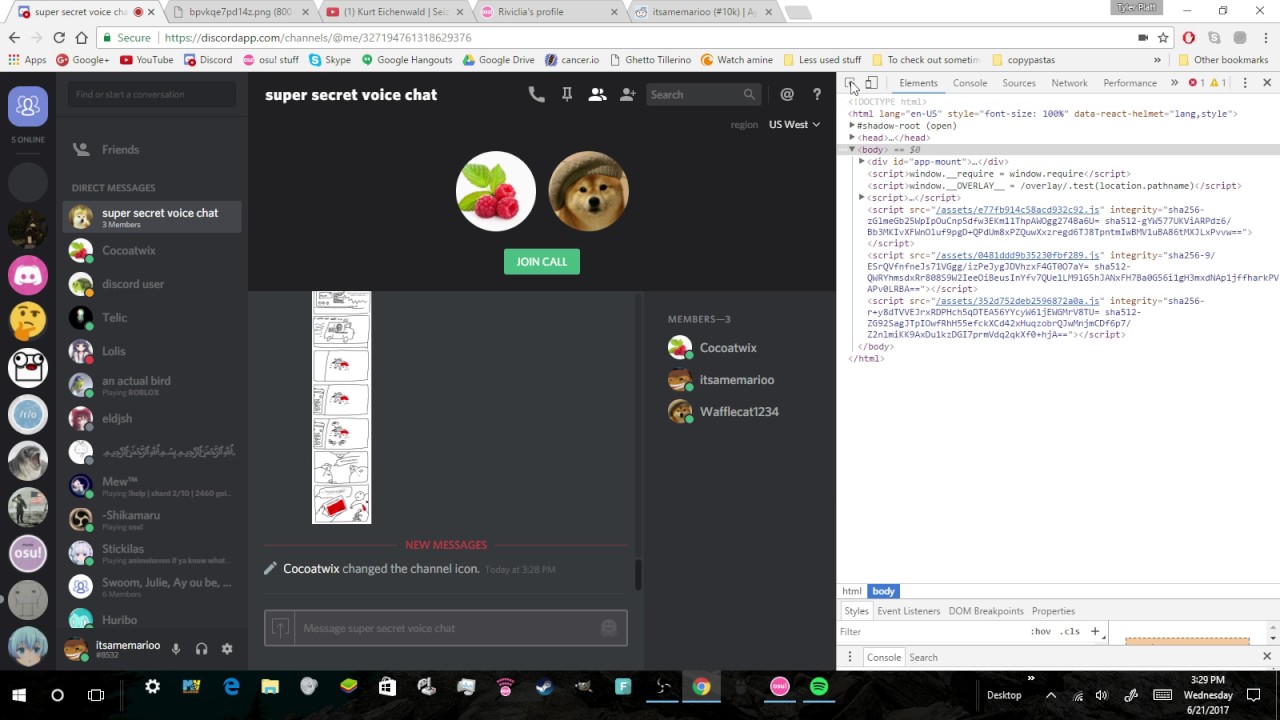The image size is (1280, 720).
Task: Open Friends in sidebar
Action: 152,150
